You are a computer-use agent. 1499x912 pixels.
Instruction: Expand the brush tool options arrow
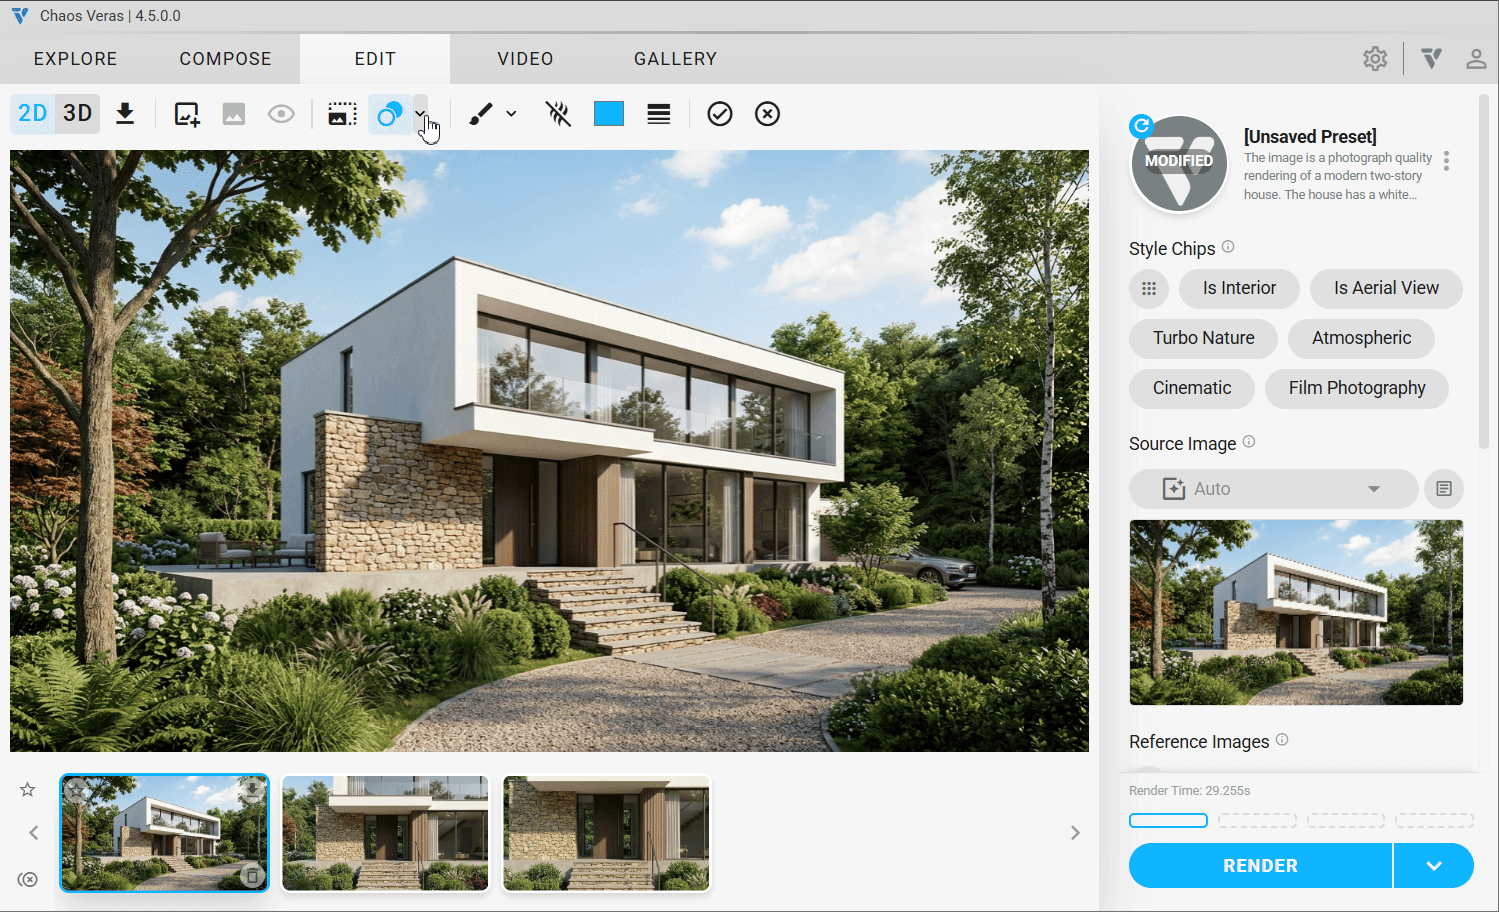511,114
